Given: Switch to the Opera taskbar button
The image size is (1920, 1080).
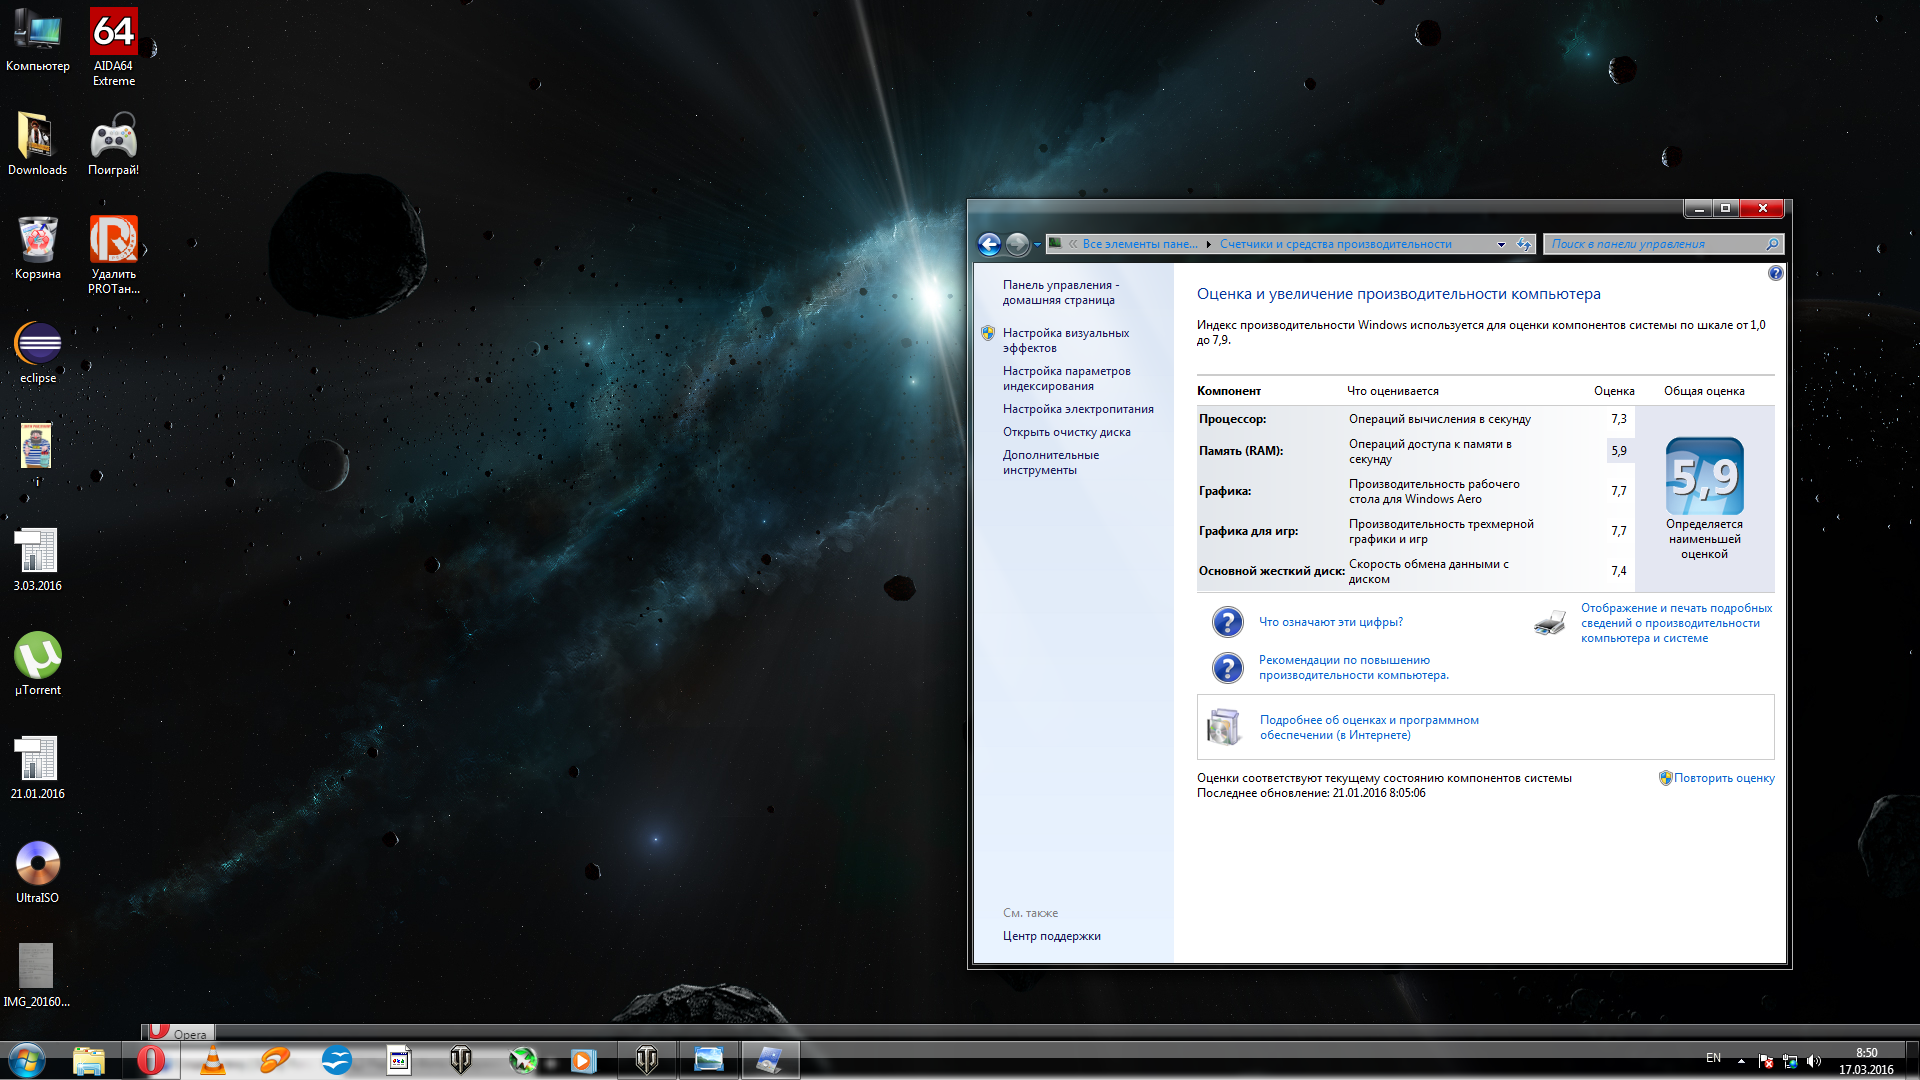Looking at the screenshot, I should coord(151,1060).
